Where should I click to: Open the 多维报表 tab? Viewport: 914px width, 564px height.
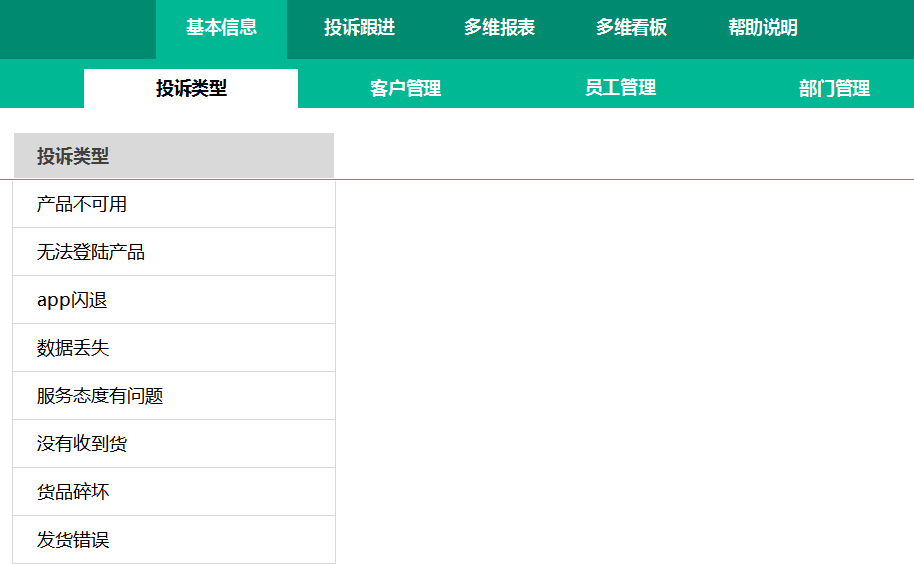(500, 28)
